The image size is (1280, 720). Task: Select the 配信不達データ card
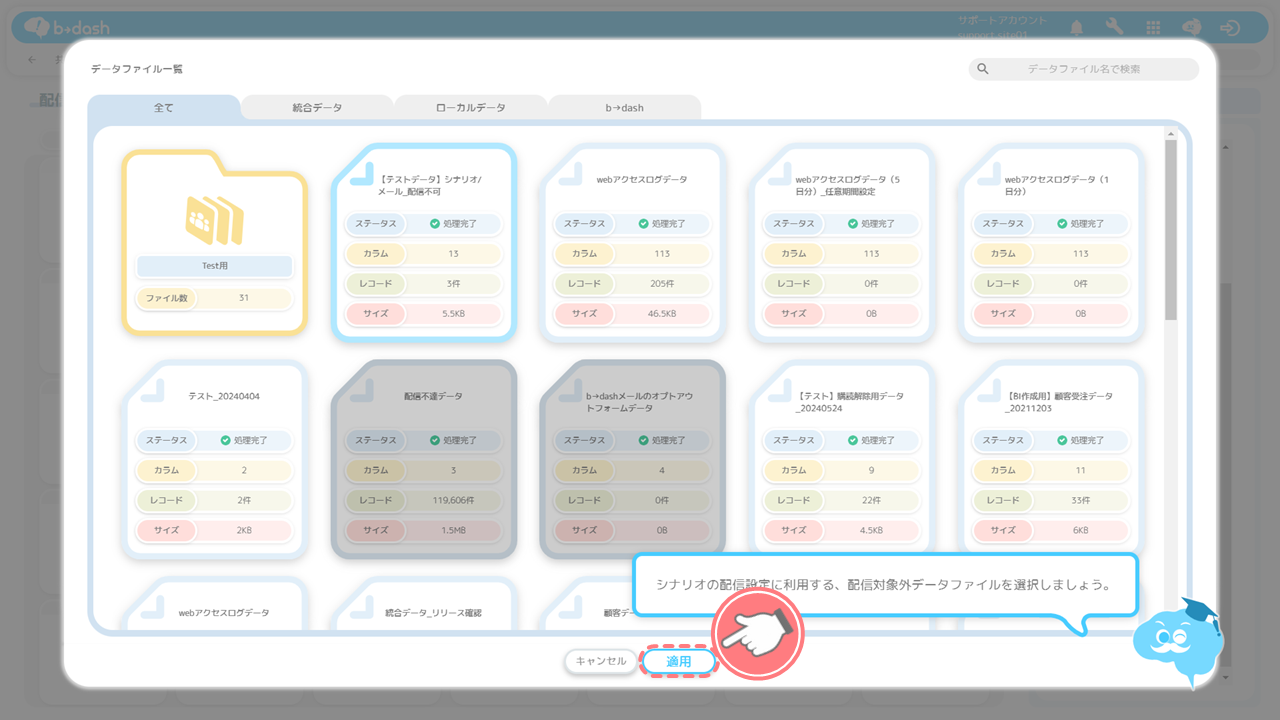(424, 459)
